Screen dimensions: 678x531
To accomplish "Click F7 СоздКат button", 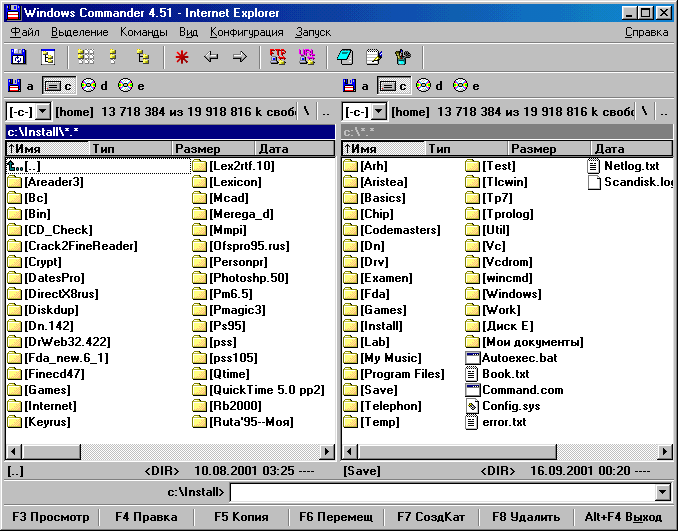I will point(431,517).
